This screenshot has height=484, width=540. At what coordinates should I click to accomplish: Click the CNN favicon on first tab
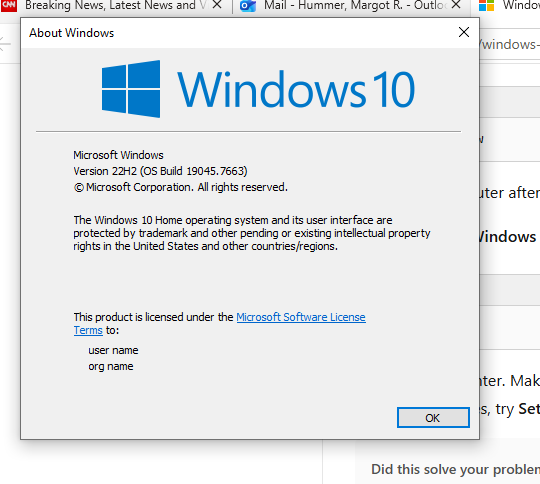click(9, 5)
